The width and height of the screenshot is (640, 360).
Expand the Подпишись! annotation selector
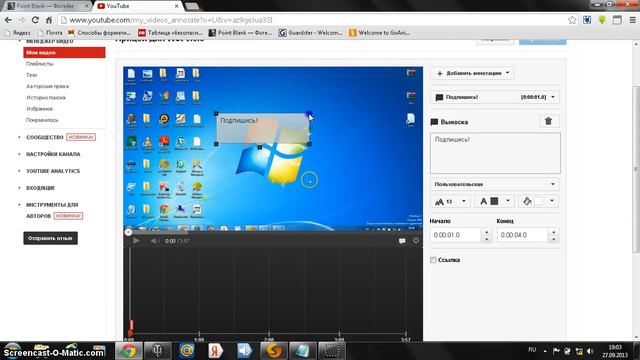495,97
